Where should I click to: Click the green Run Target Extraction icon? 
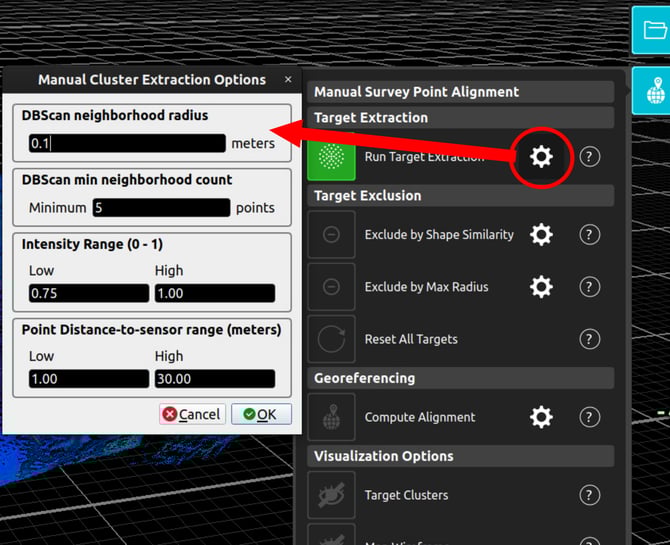pyautogui.click(x=331, y=157)
